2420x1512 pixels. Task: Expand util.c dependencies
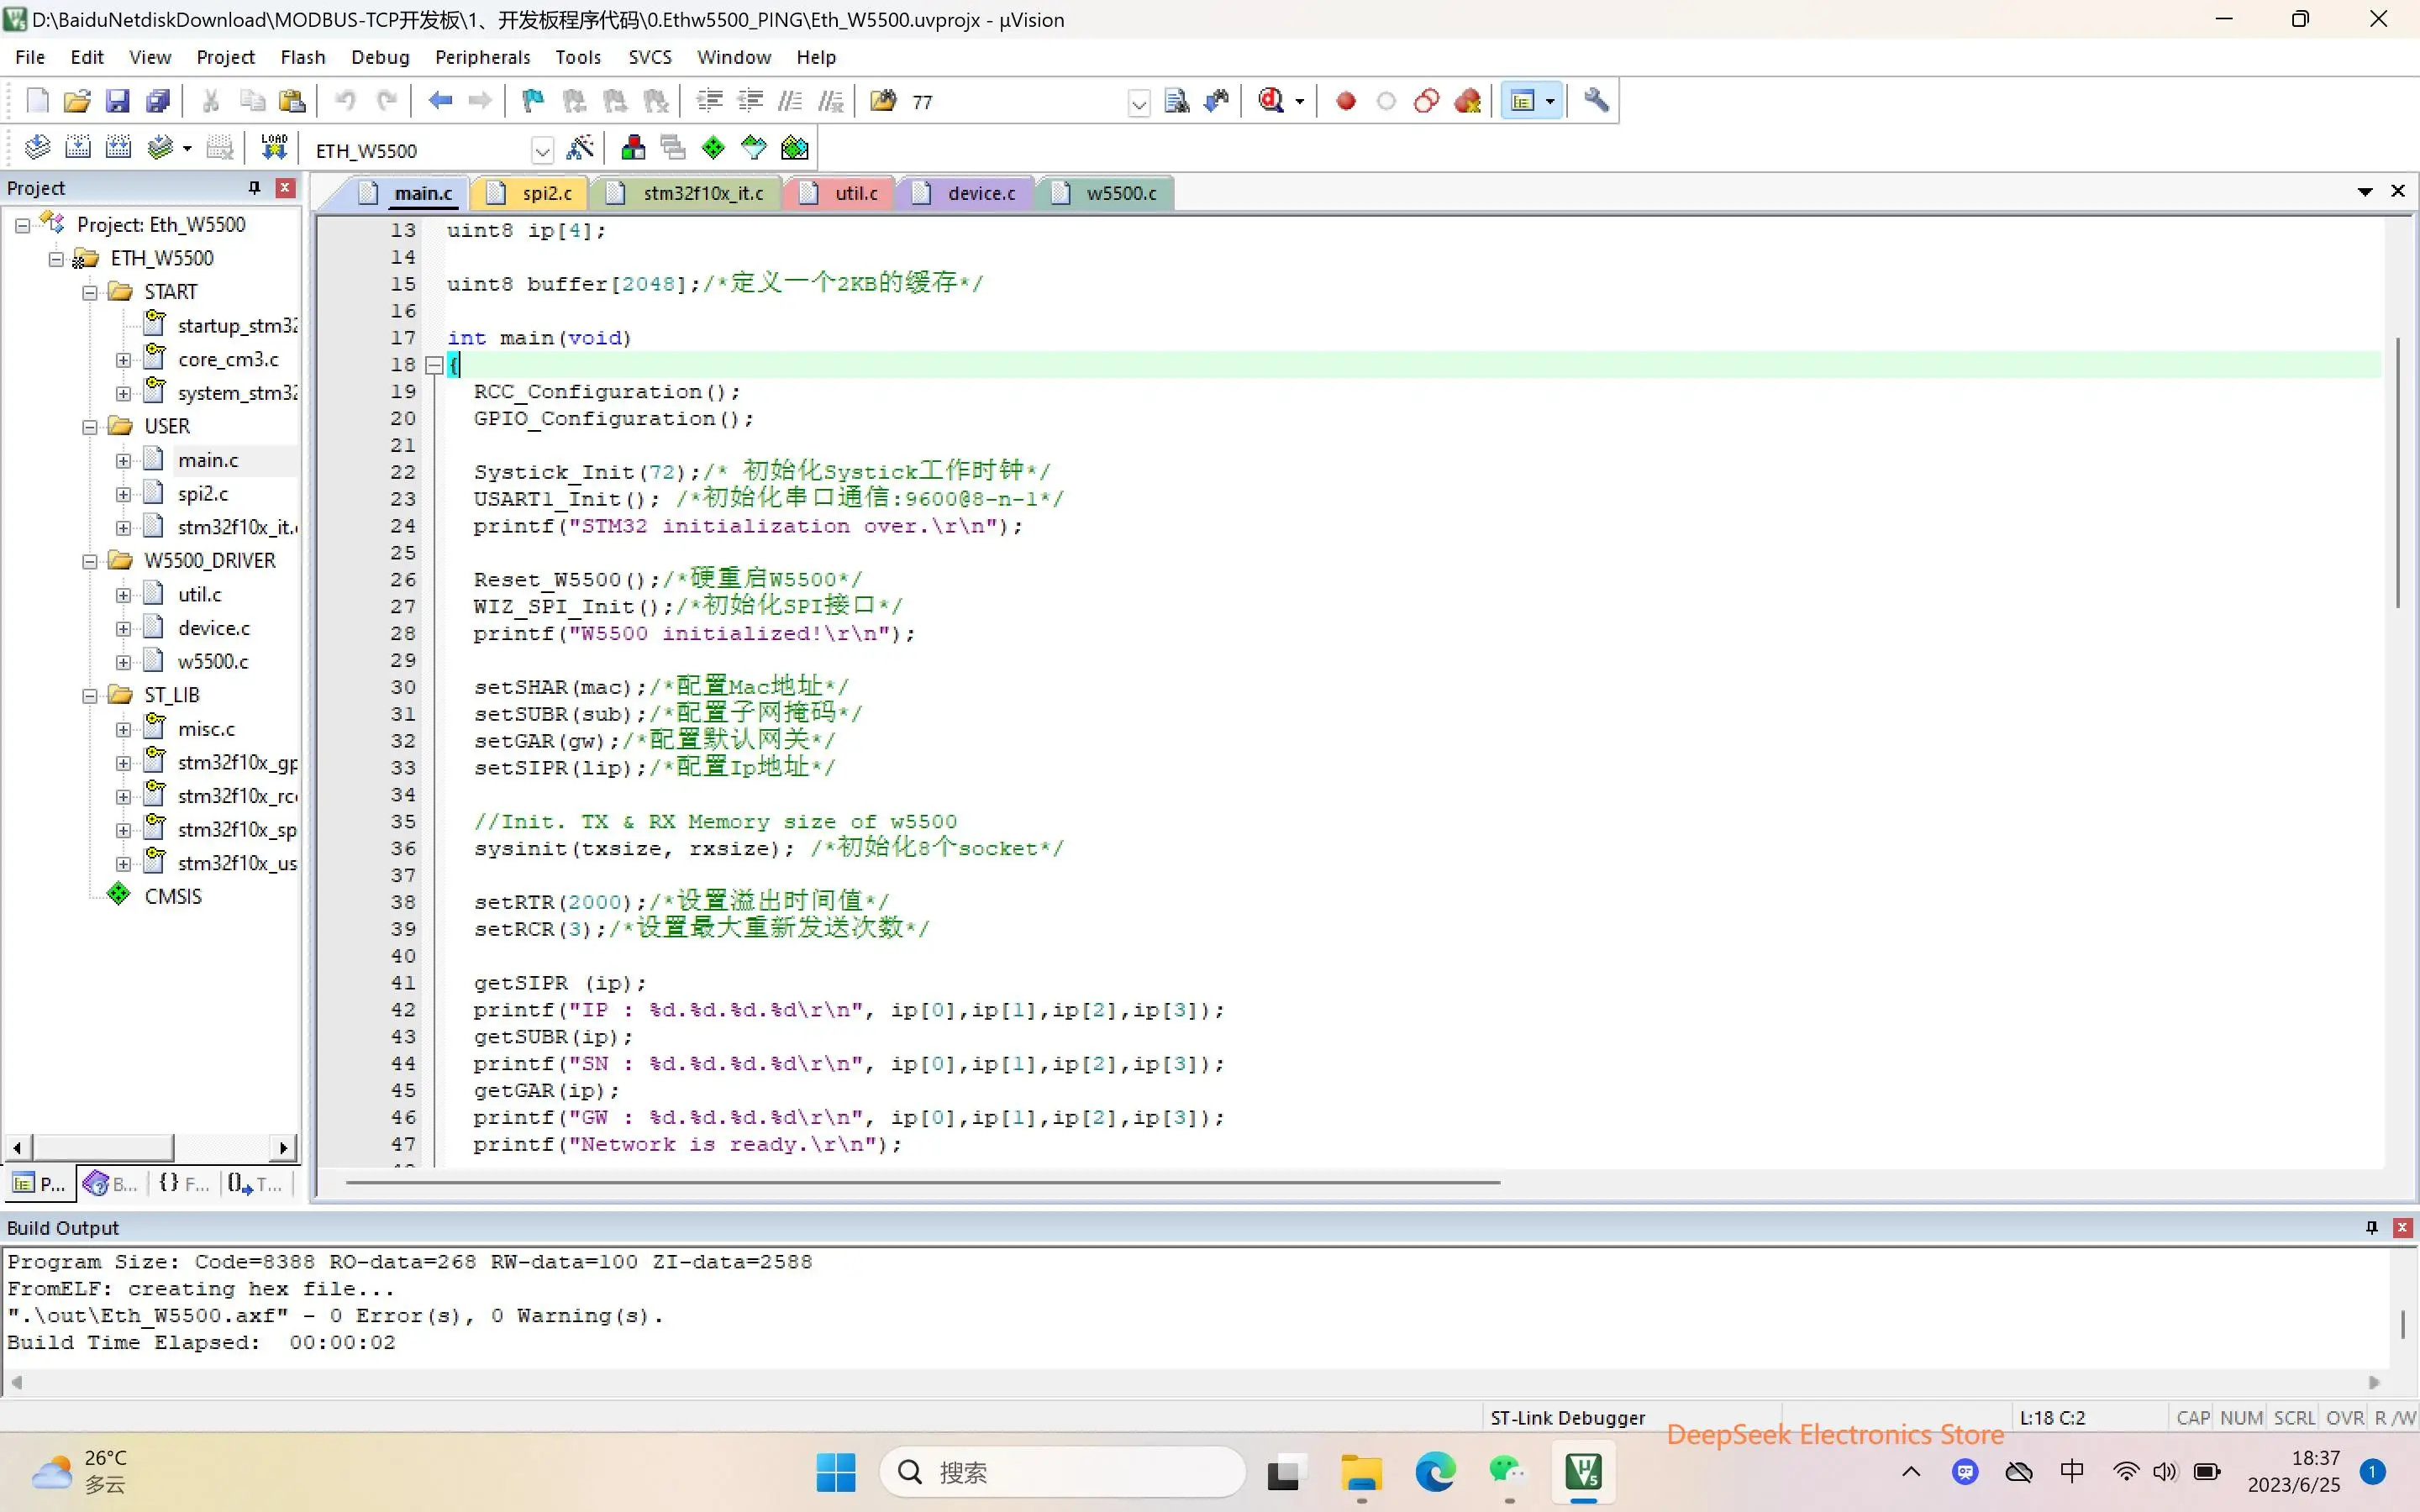[x=123, y=595]
